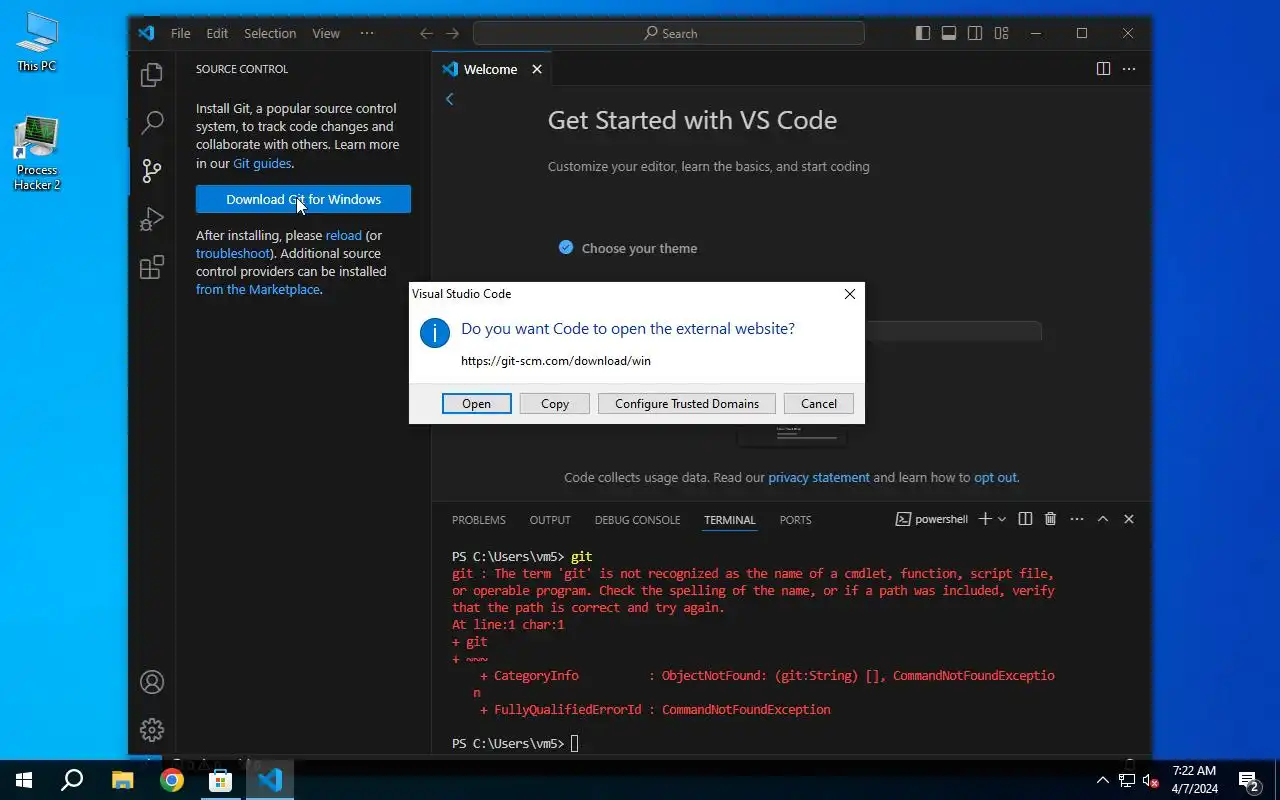Select the powershell terminal label
The image size is (1280, 800).
932,519
